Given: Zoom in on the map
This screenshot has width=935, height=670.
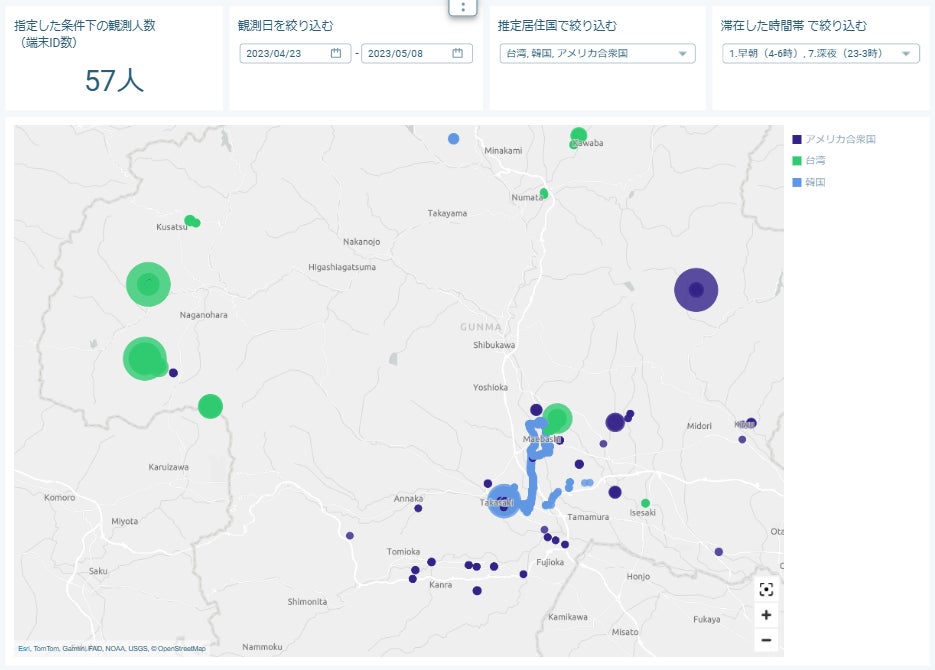Looking at the screenshot, I should coord(766,615).
